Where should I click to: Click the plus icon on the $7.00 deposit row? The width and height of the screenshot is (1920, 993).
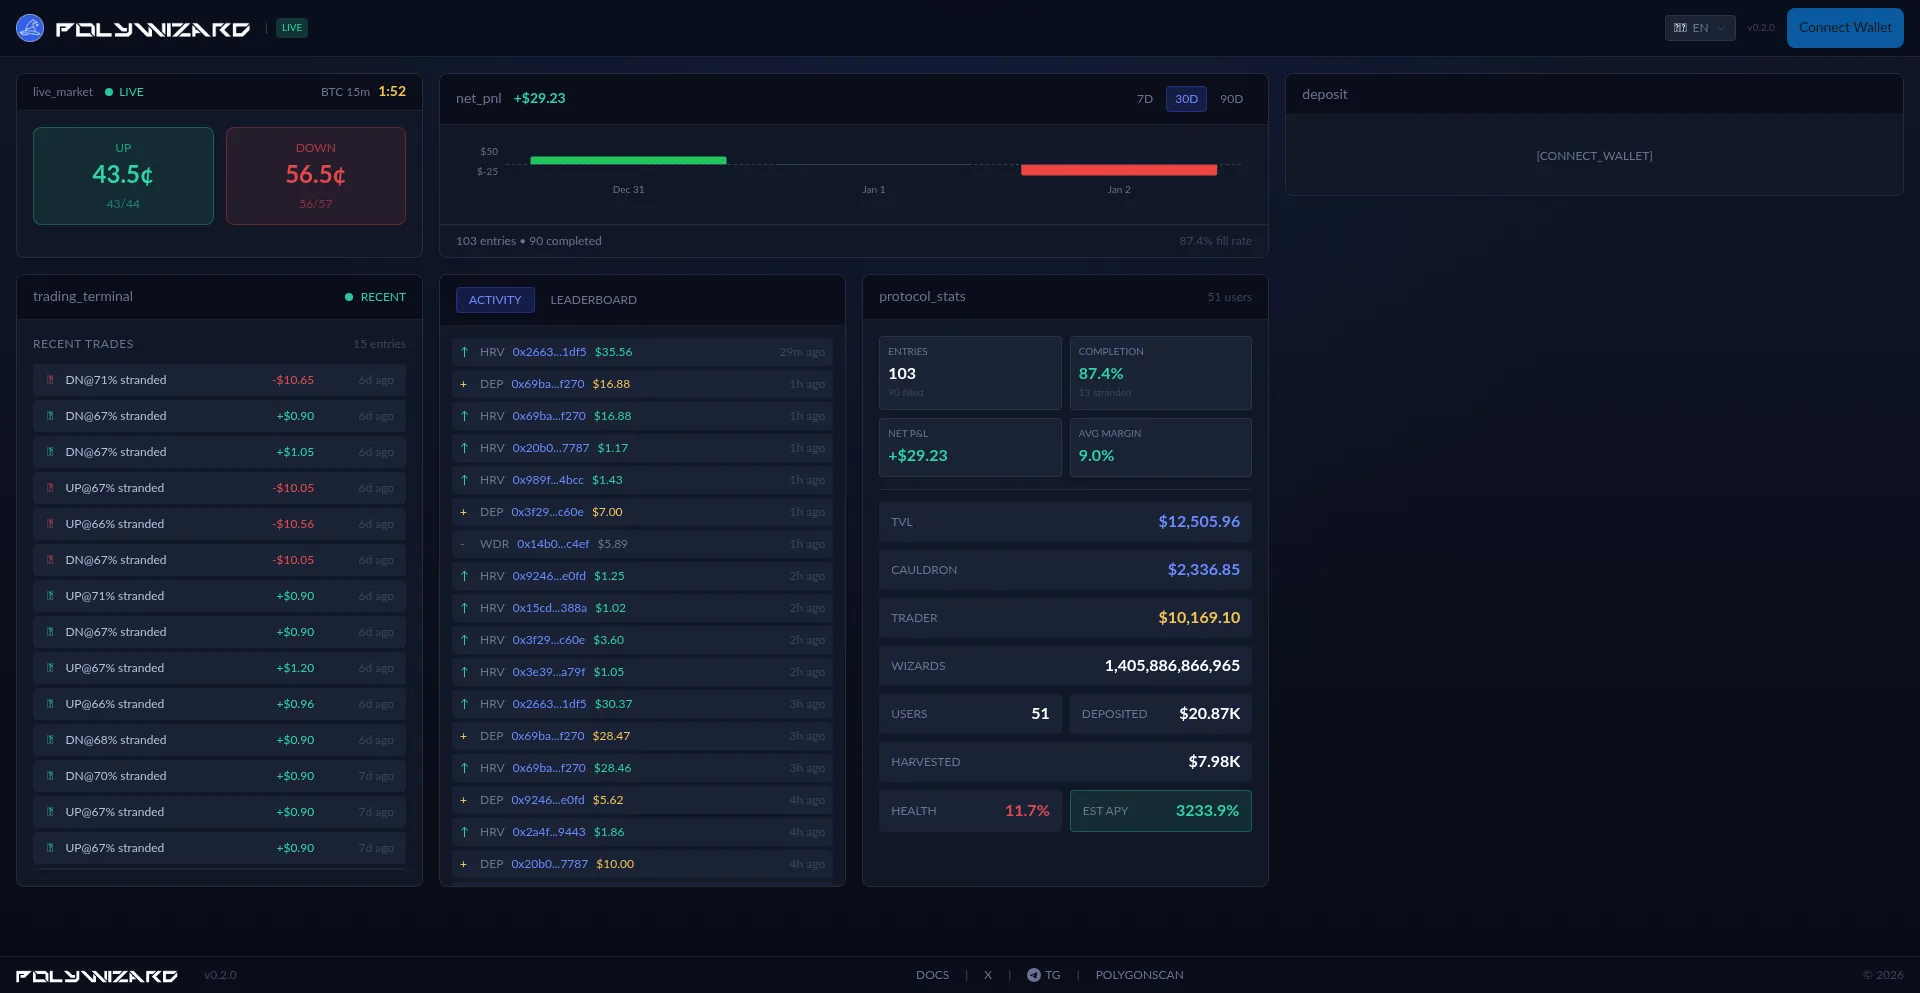[463, 512]
